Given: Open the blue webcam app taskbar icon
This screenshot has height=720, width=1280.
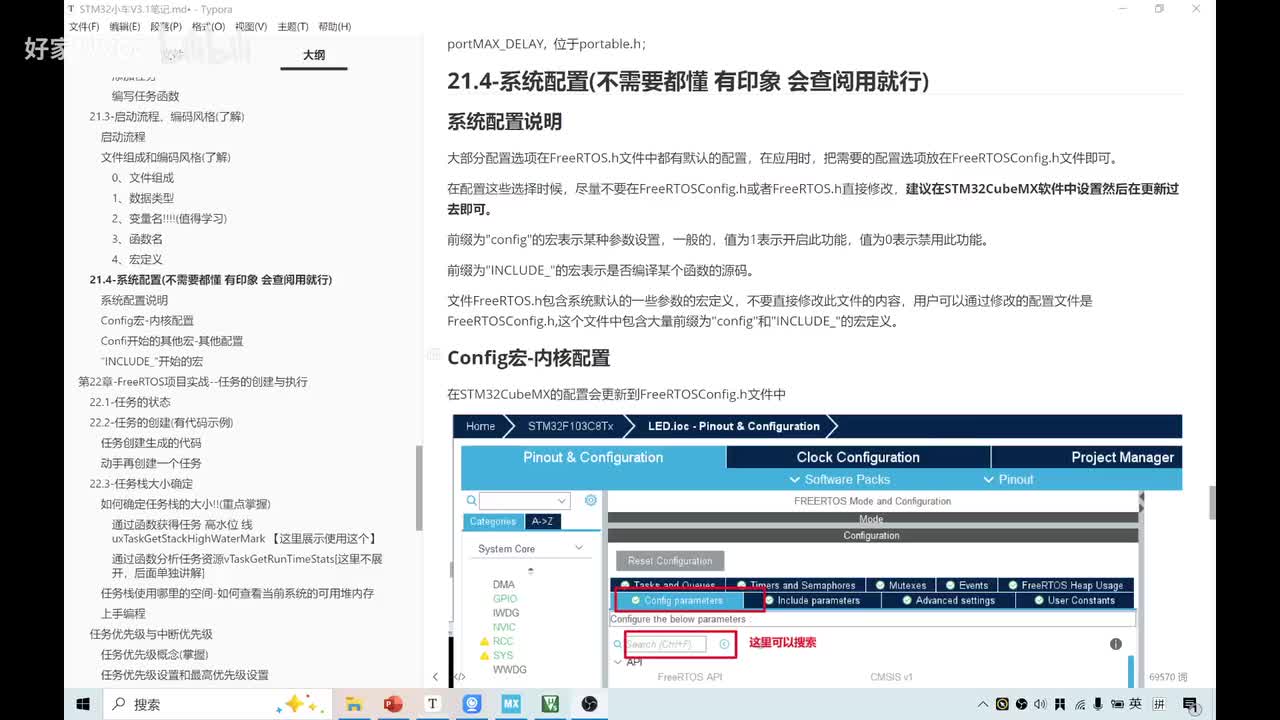Looking at the screenshot, I should 472,704.
